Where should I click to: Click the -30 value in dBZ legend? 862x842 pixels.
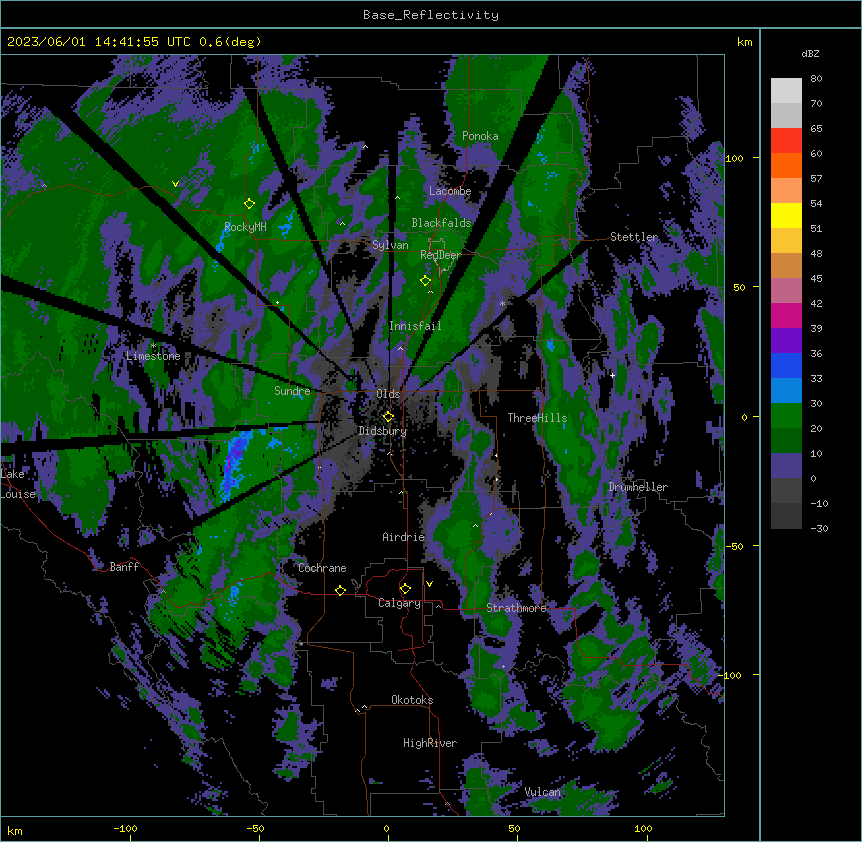(819, 528)
